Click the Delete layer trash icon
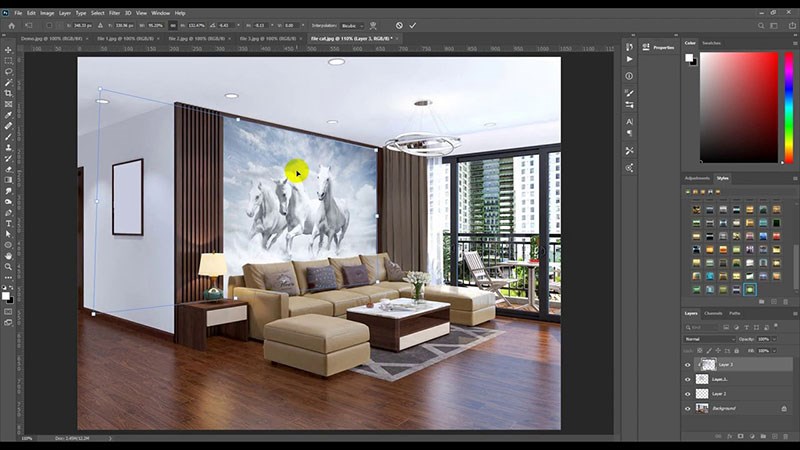The image size is (800, 450). tap(786, 436)
